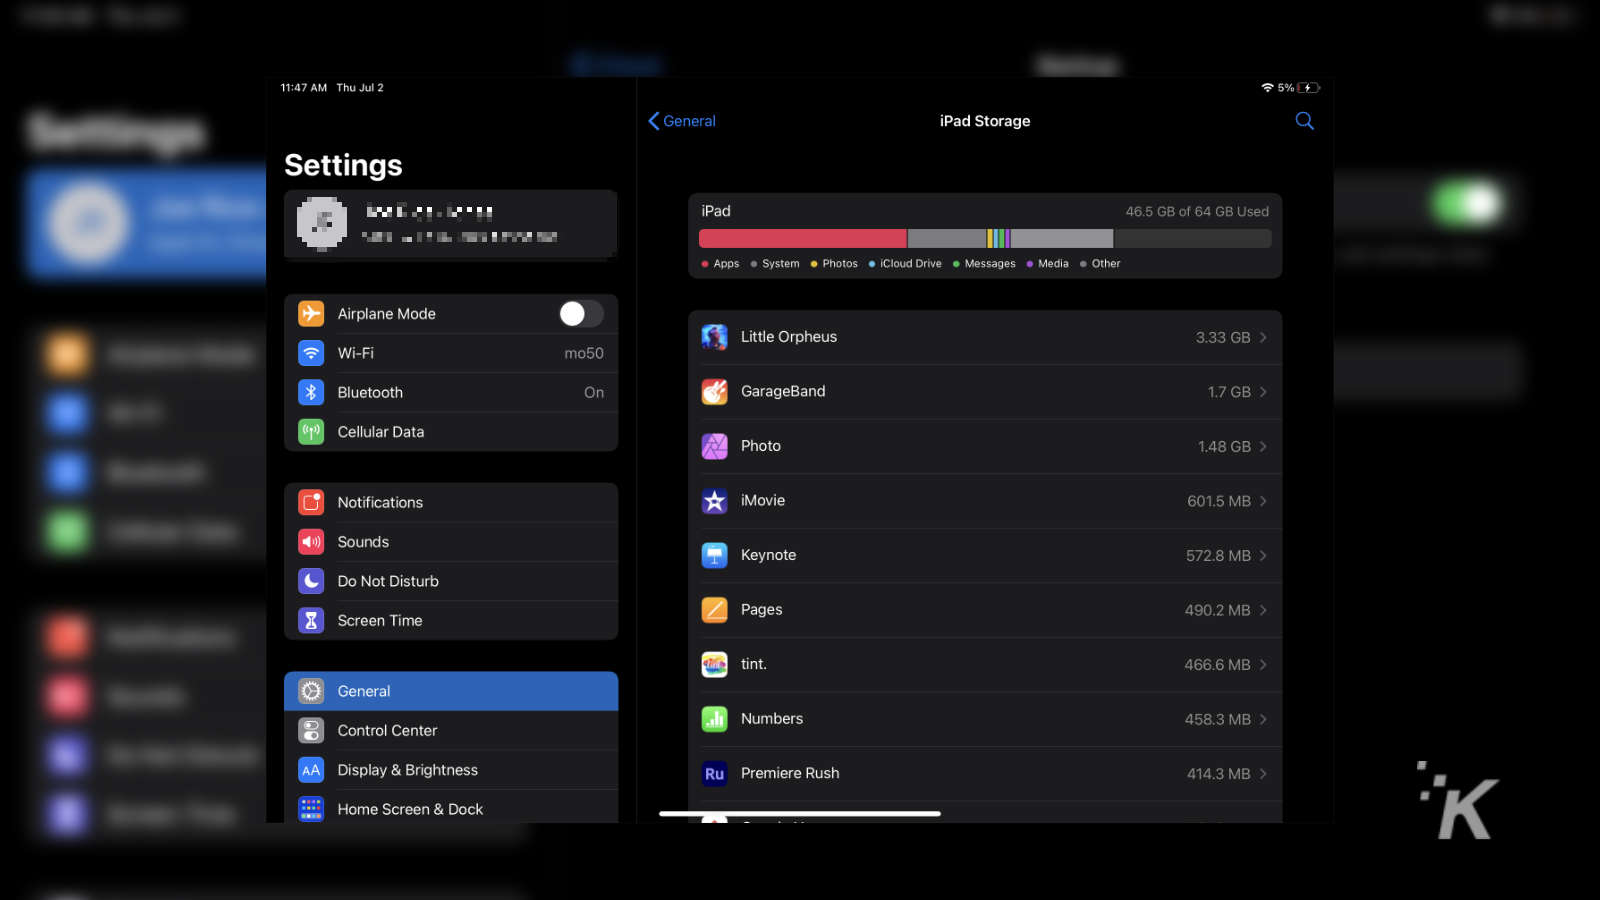Tap the 11:47 AM clock text

[304, 88]
